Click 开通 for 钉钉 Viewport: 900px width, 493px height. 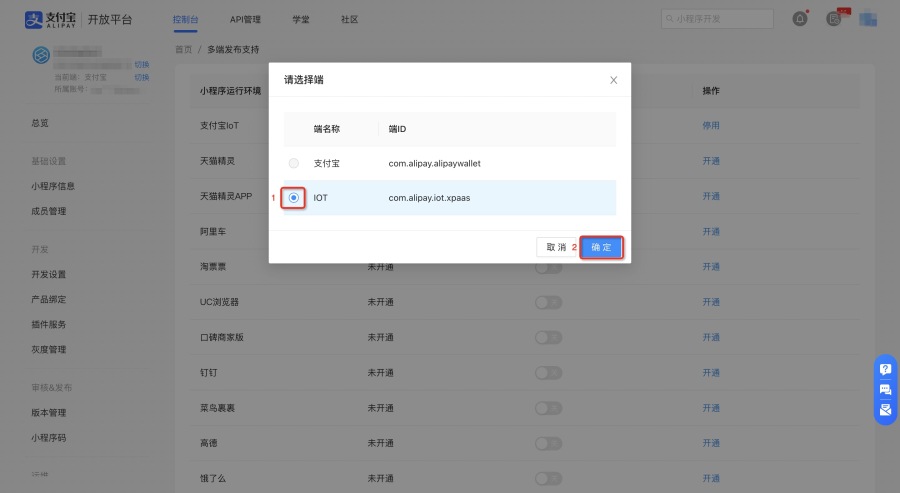tap(711, 372)
